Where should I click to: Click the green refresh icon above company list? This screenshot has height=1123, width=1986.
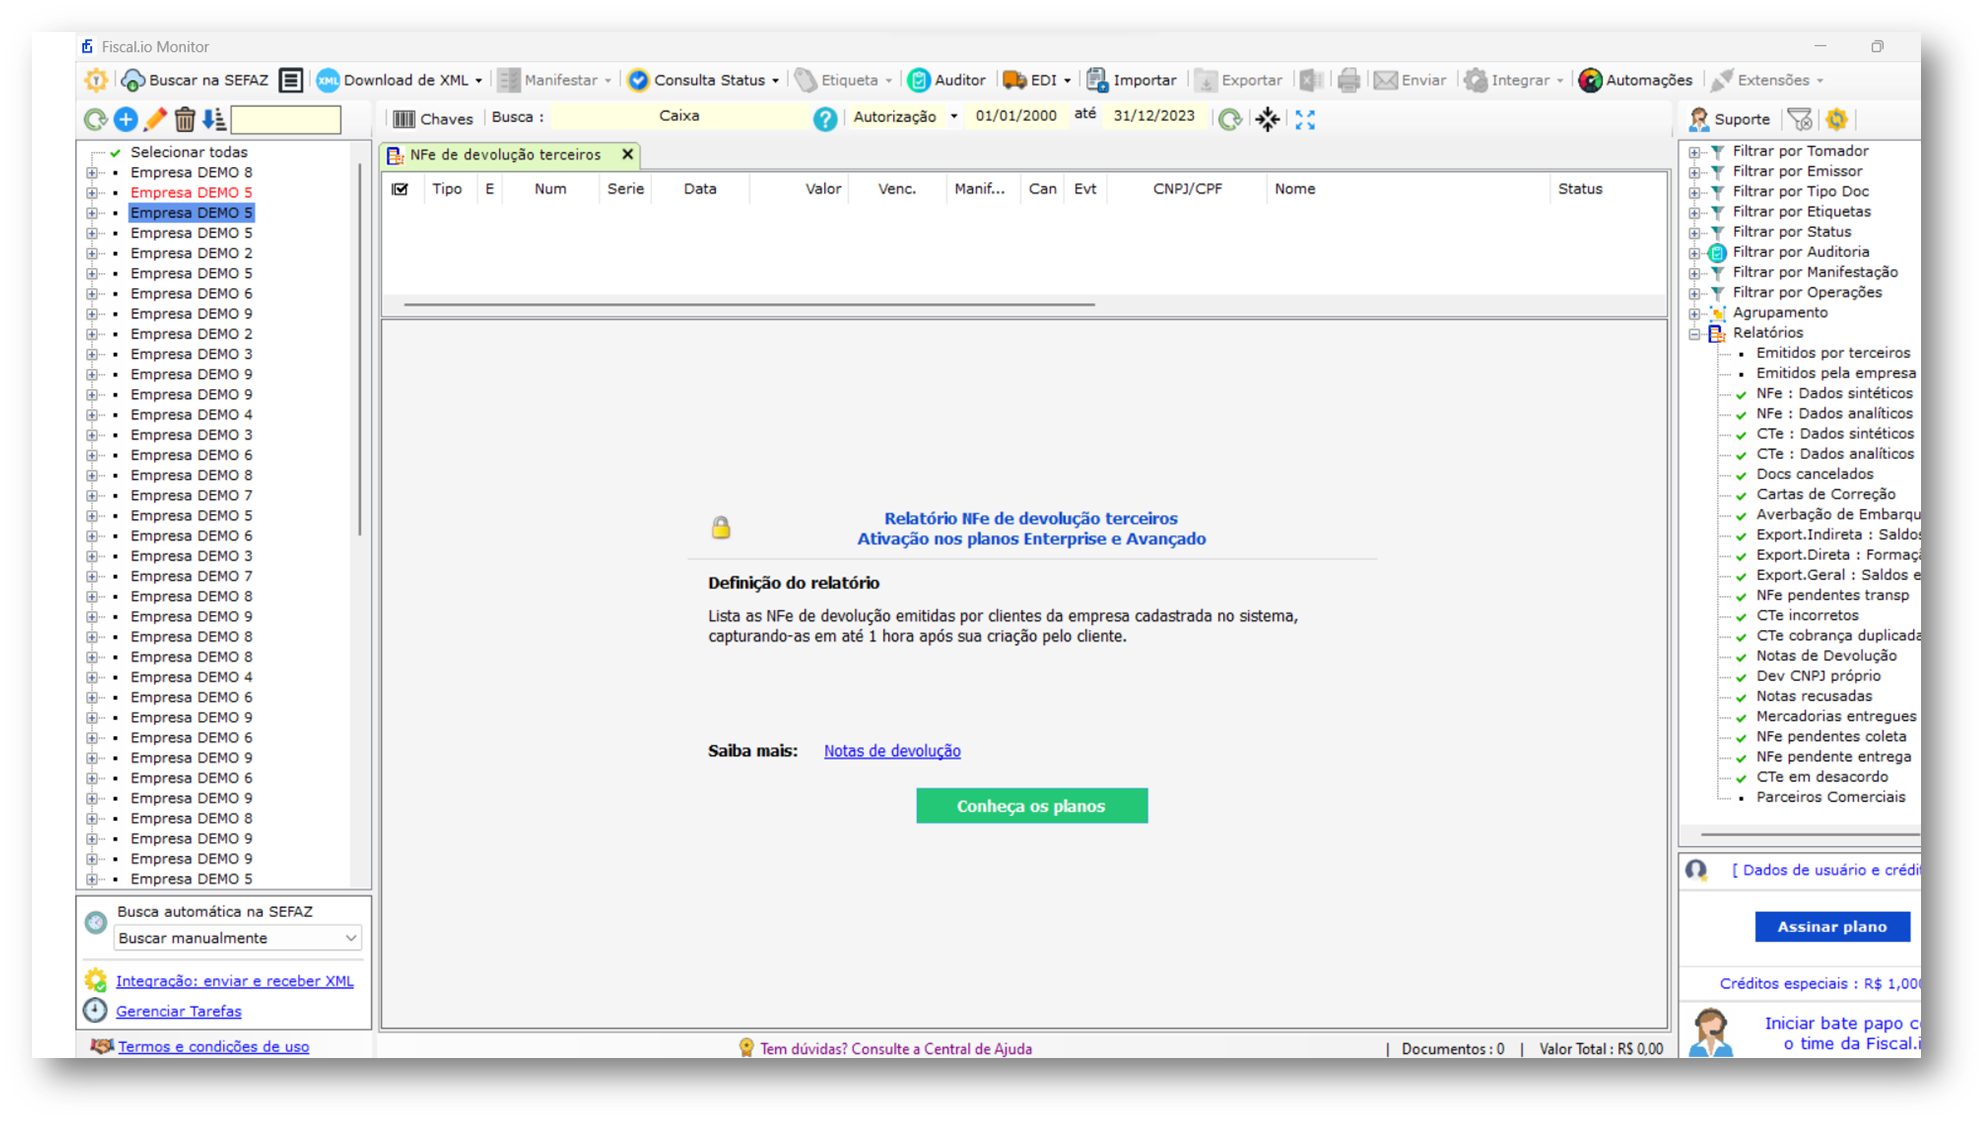click(95, 120)
